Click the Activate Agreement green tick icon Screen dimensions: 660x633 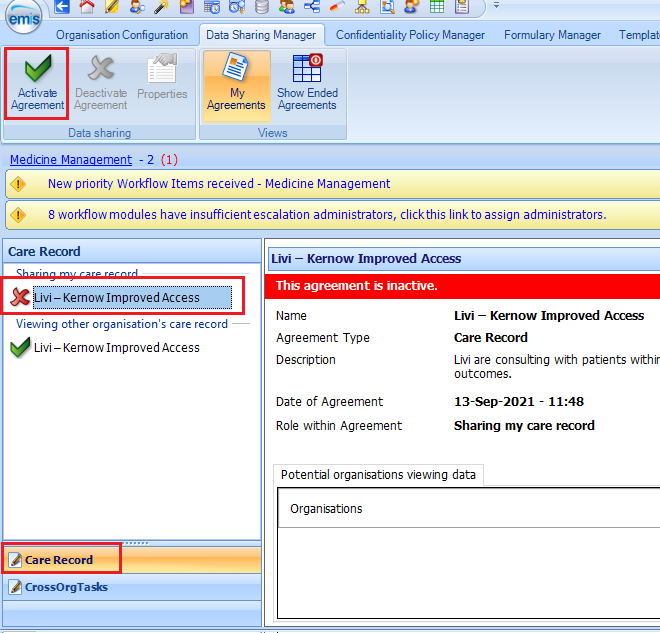coord(37,71)
